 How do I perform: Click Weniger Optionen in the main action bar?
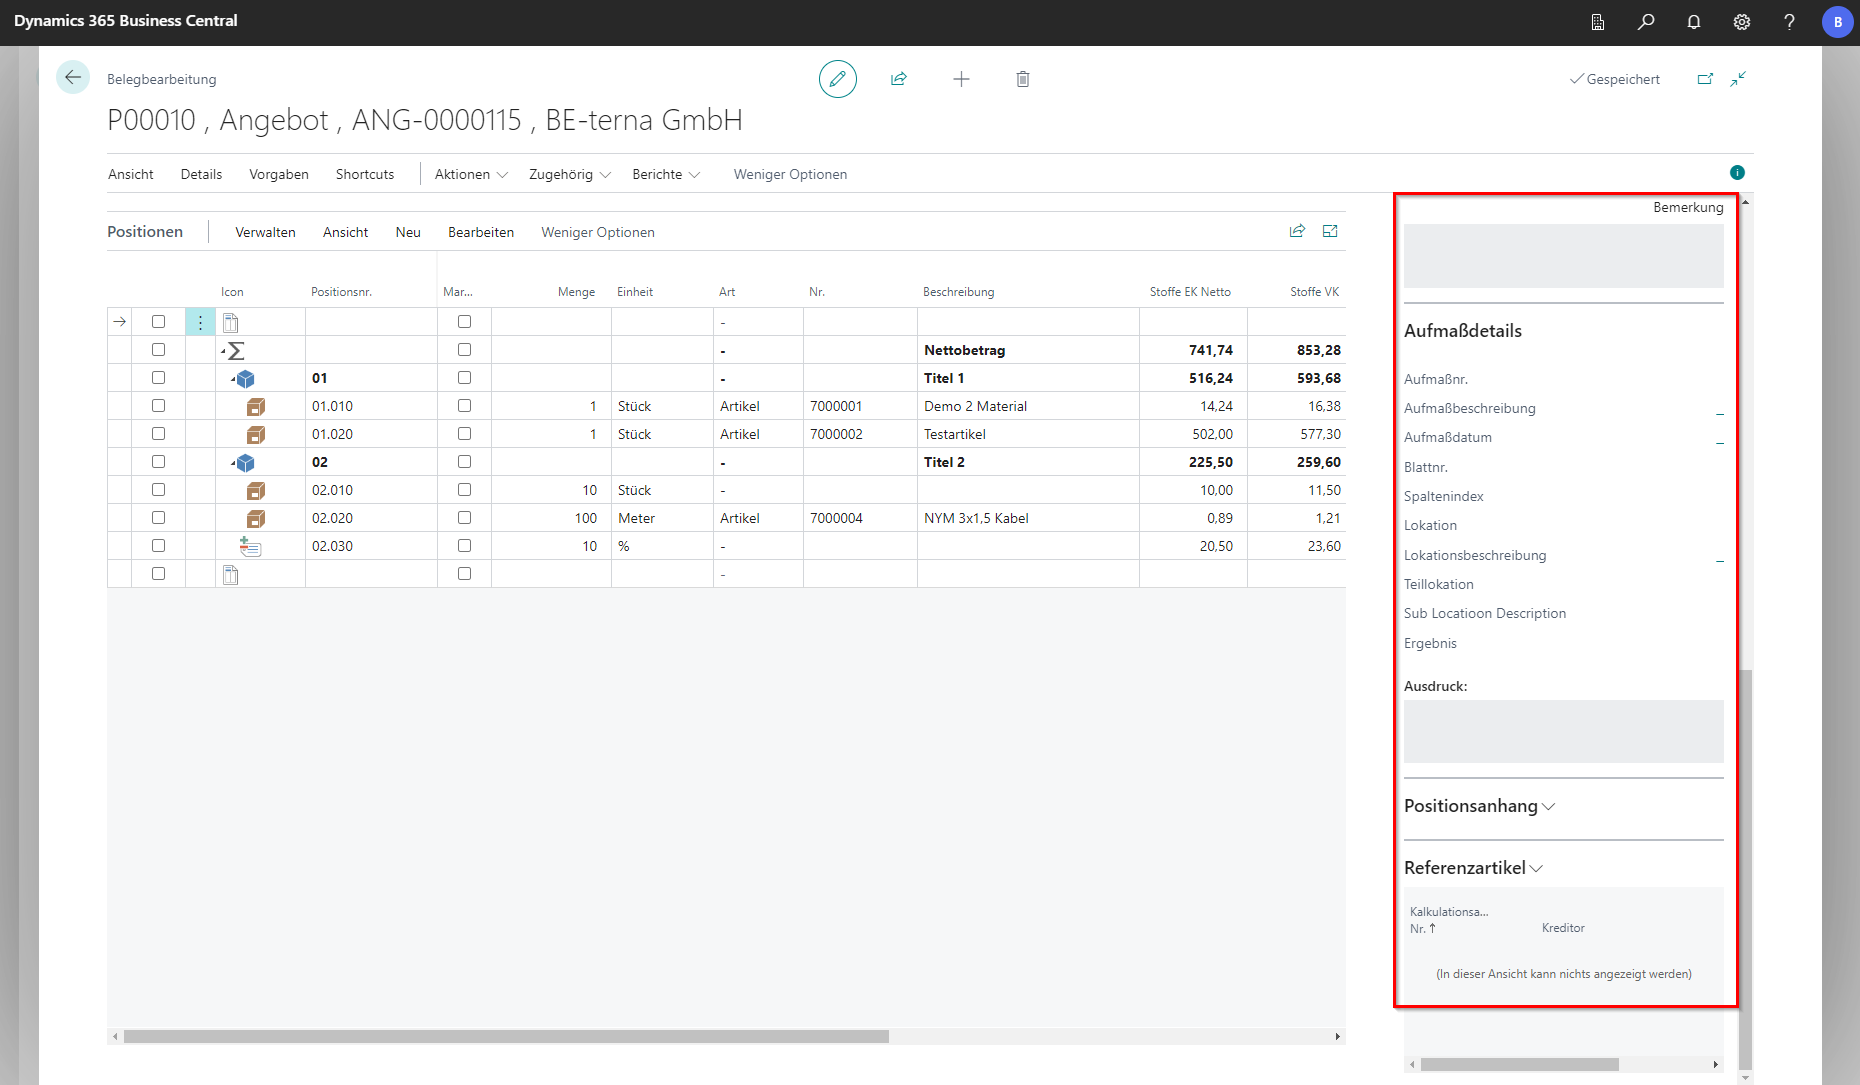tap(790, 174)
